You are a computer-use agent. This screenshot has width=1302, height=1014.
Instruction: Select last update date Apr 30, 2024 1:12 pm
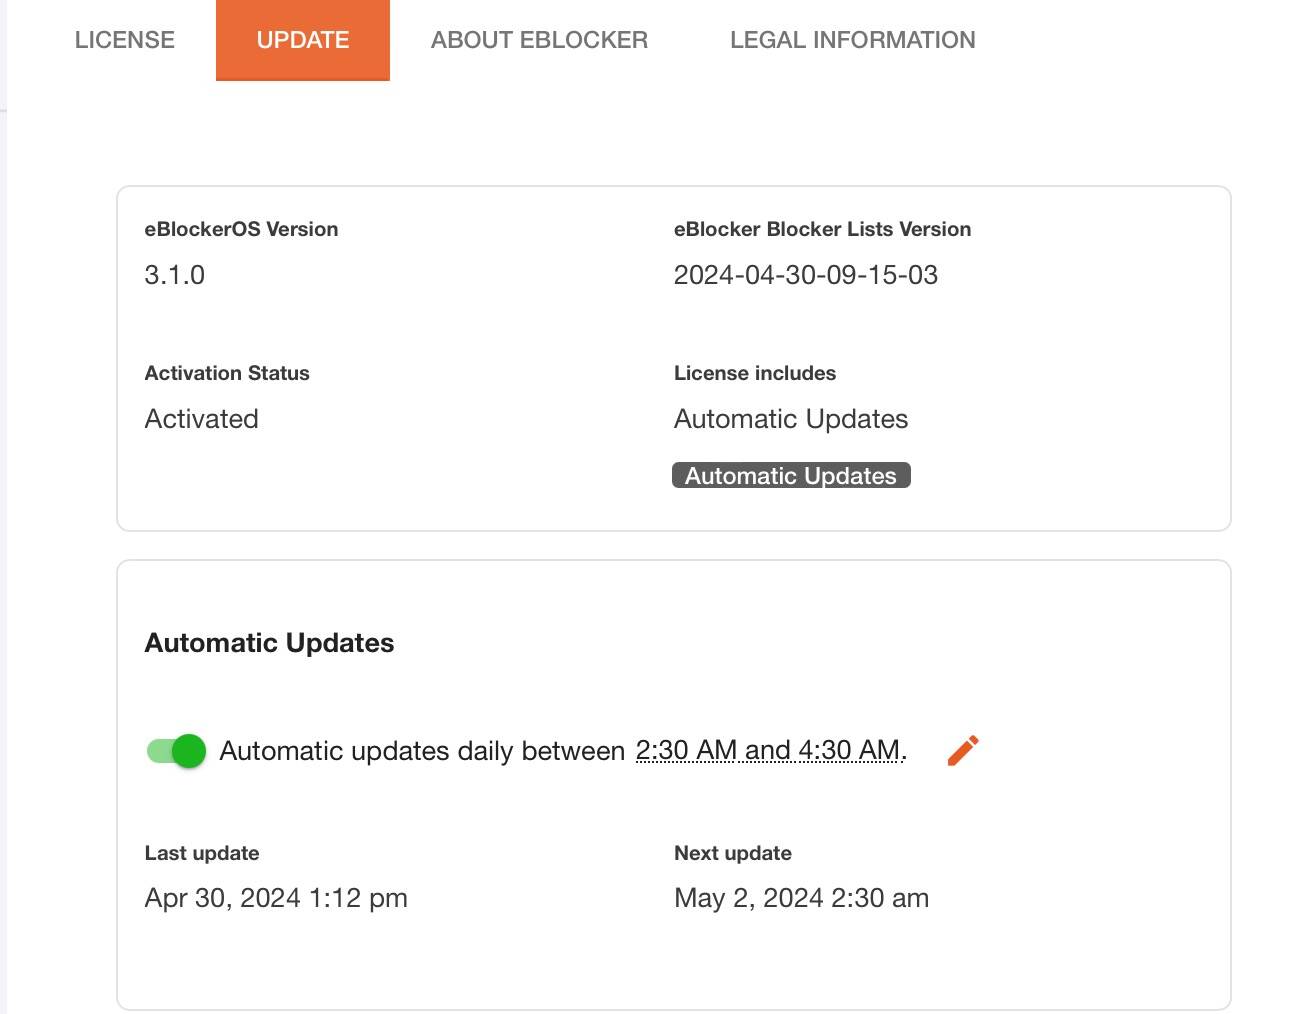tap(276, 898)
